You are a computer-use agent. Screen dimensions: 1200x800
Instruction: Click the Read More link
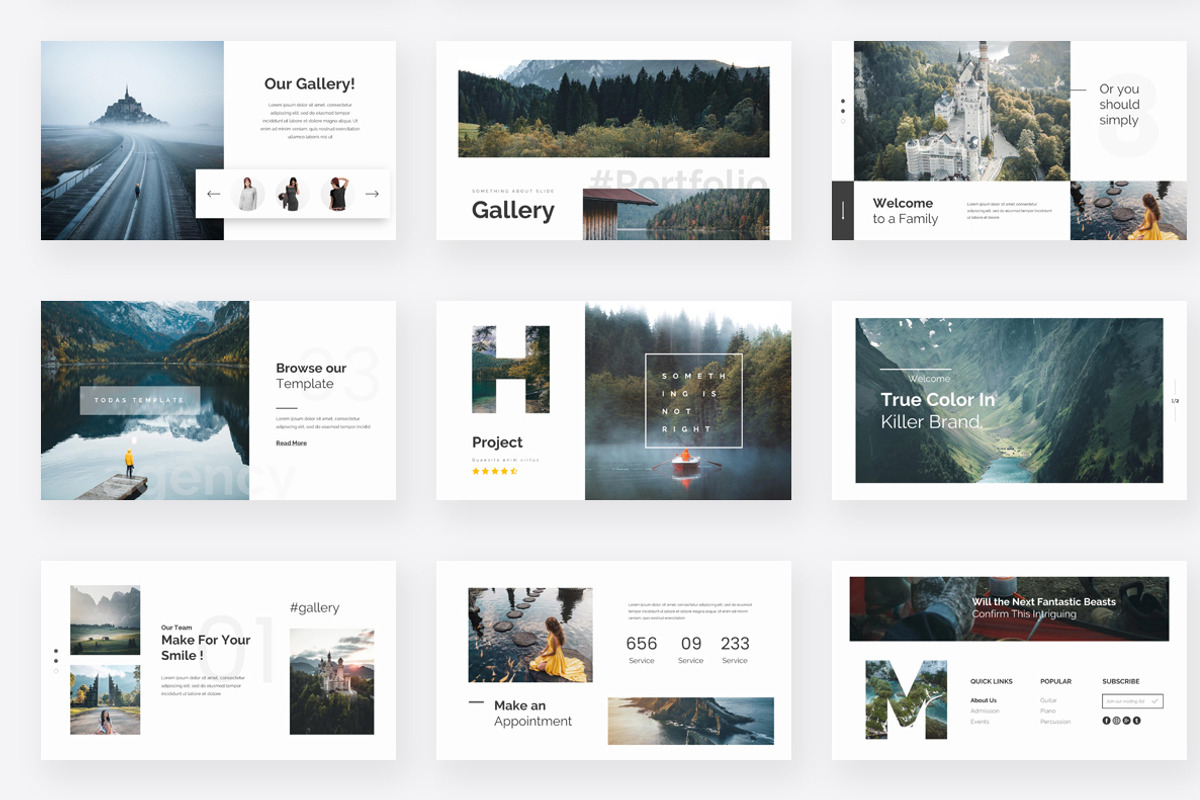pos(291,443)
